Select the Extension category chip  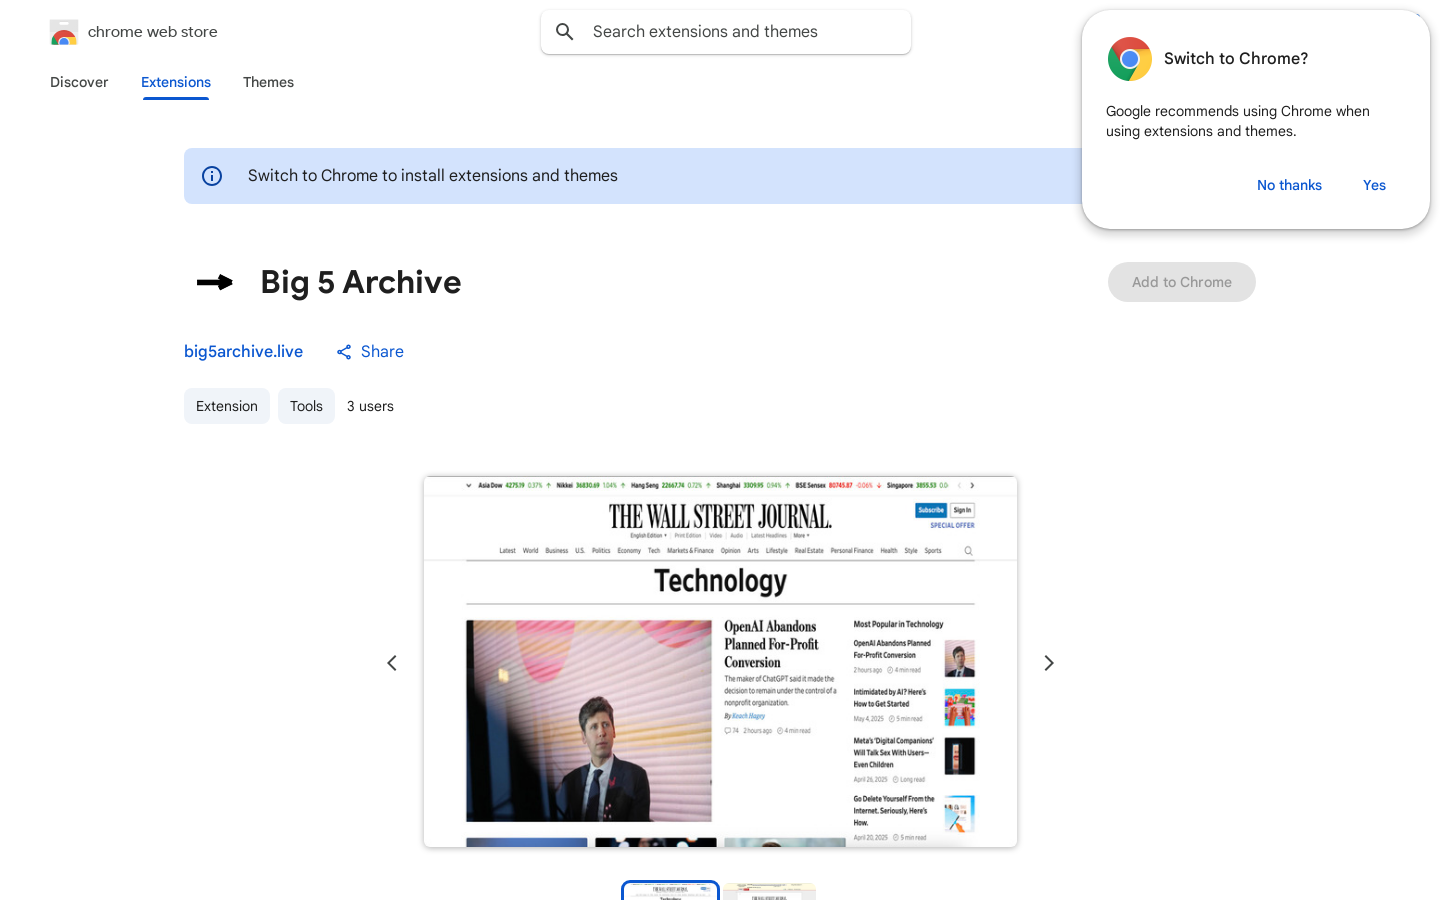227,406
